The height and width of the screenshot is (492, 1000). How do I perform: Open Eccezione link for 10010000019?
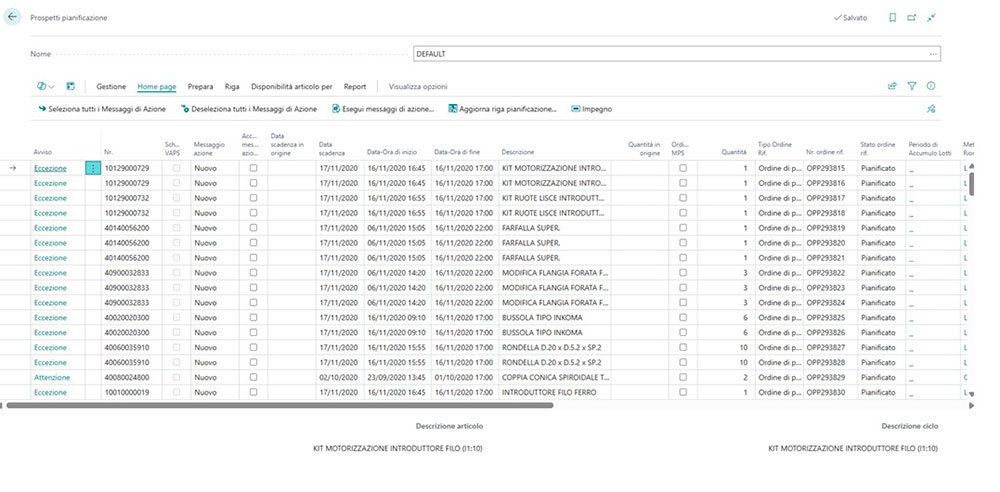click(50, 392)
